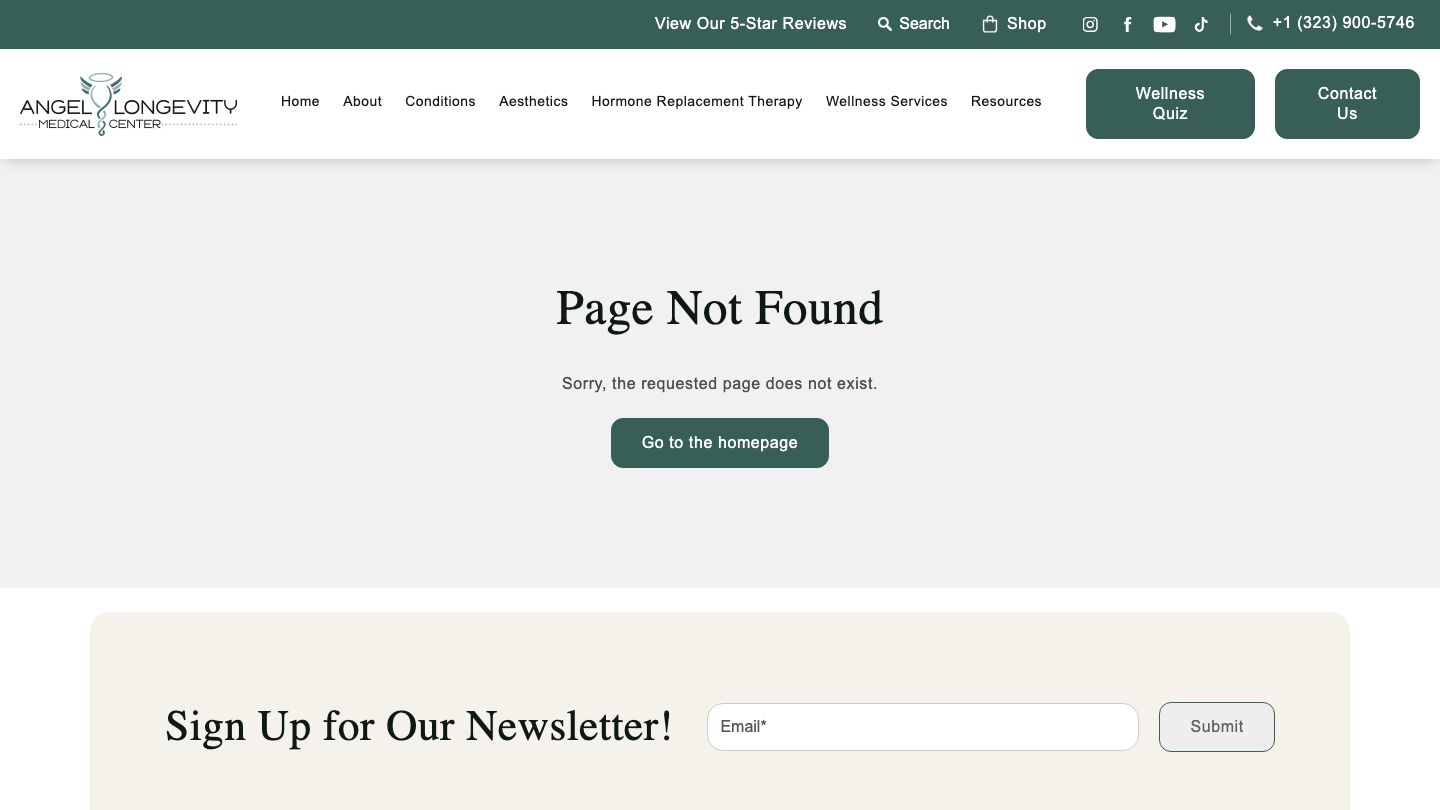Click the Contact Us button

click(x=1347, y=104)
